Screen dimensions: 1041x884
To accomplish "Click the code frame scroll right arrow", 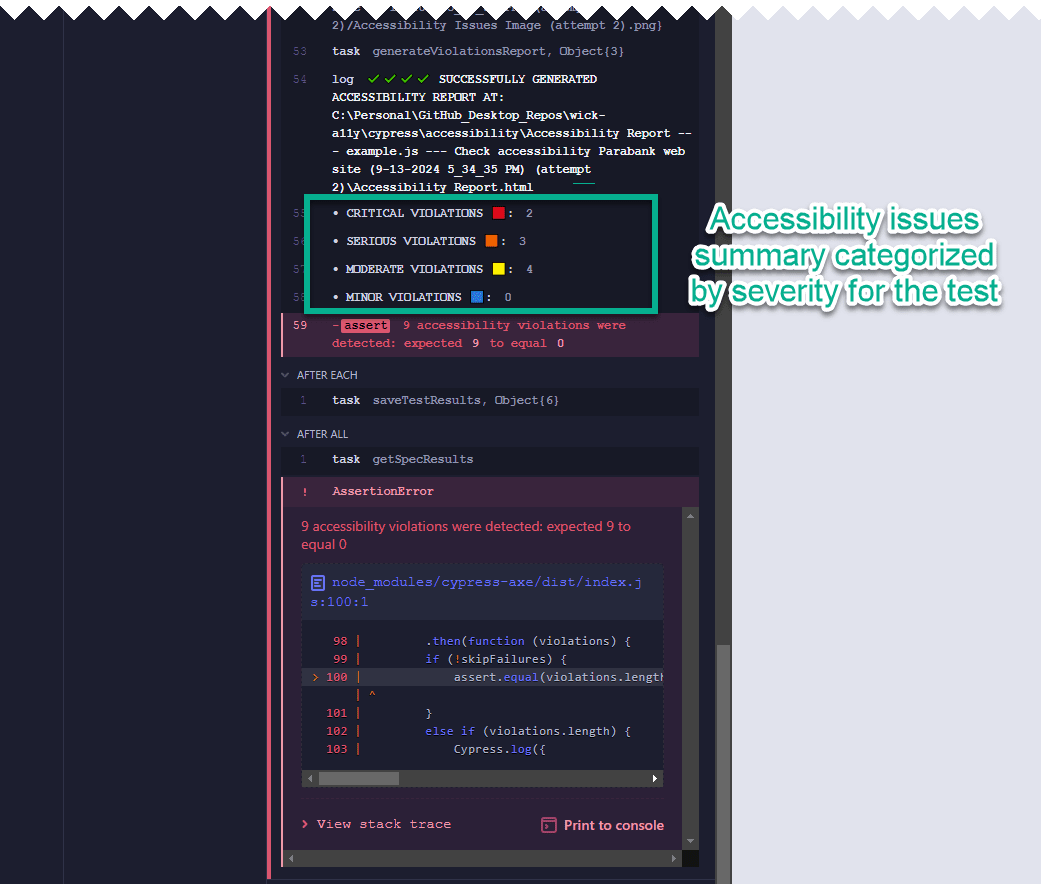I will coord(655,778).
